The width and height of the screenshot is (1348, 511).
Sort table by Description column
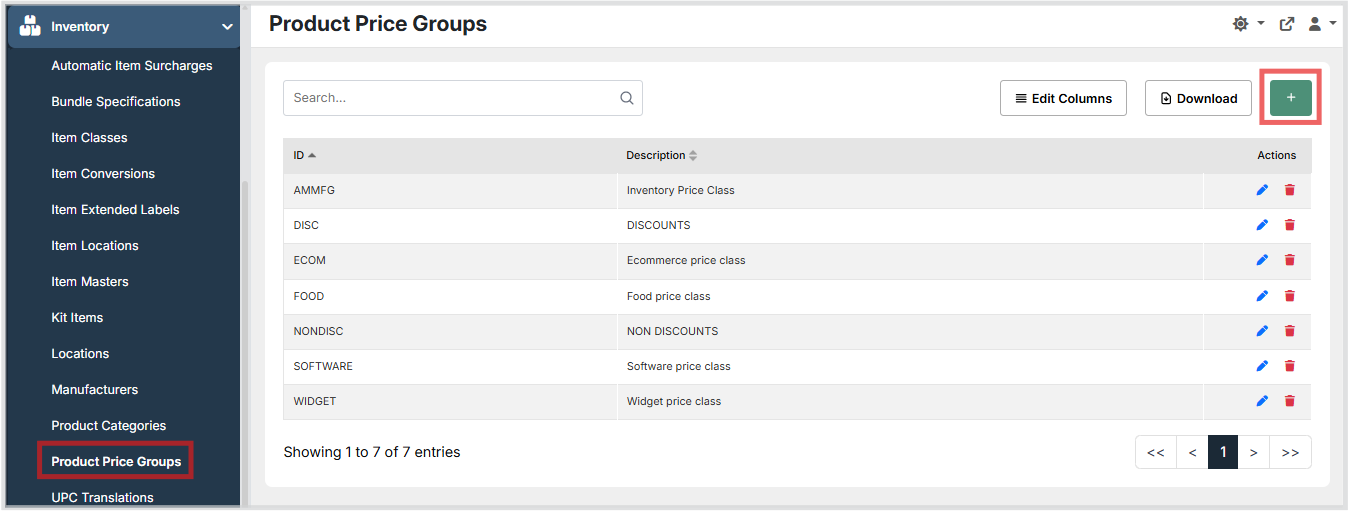662,155
